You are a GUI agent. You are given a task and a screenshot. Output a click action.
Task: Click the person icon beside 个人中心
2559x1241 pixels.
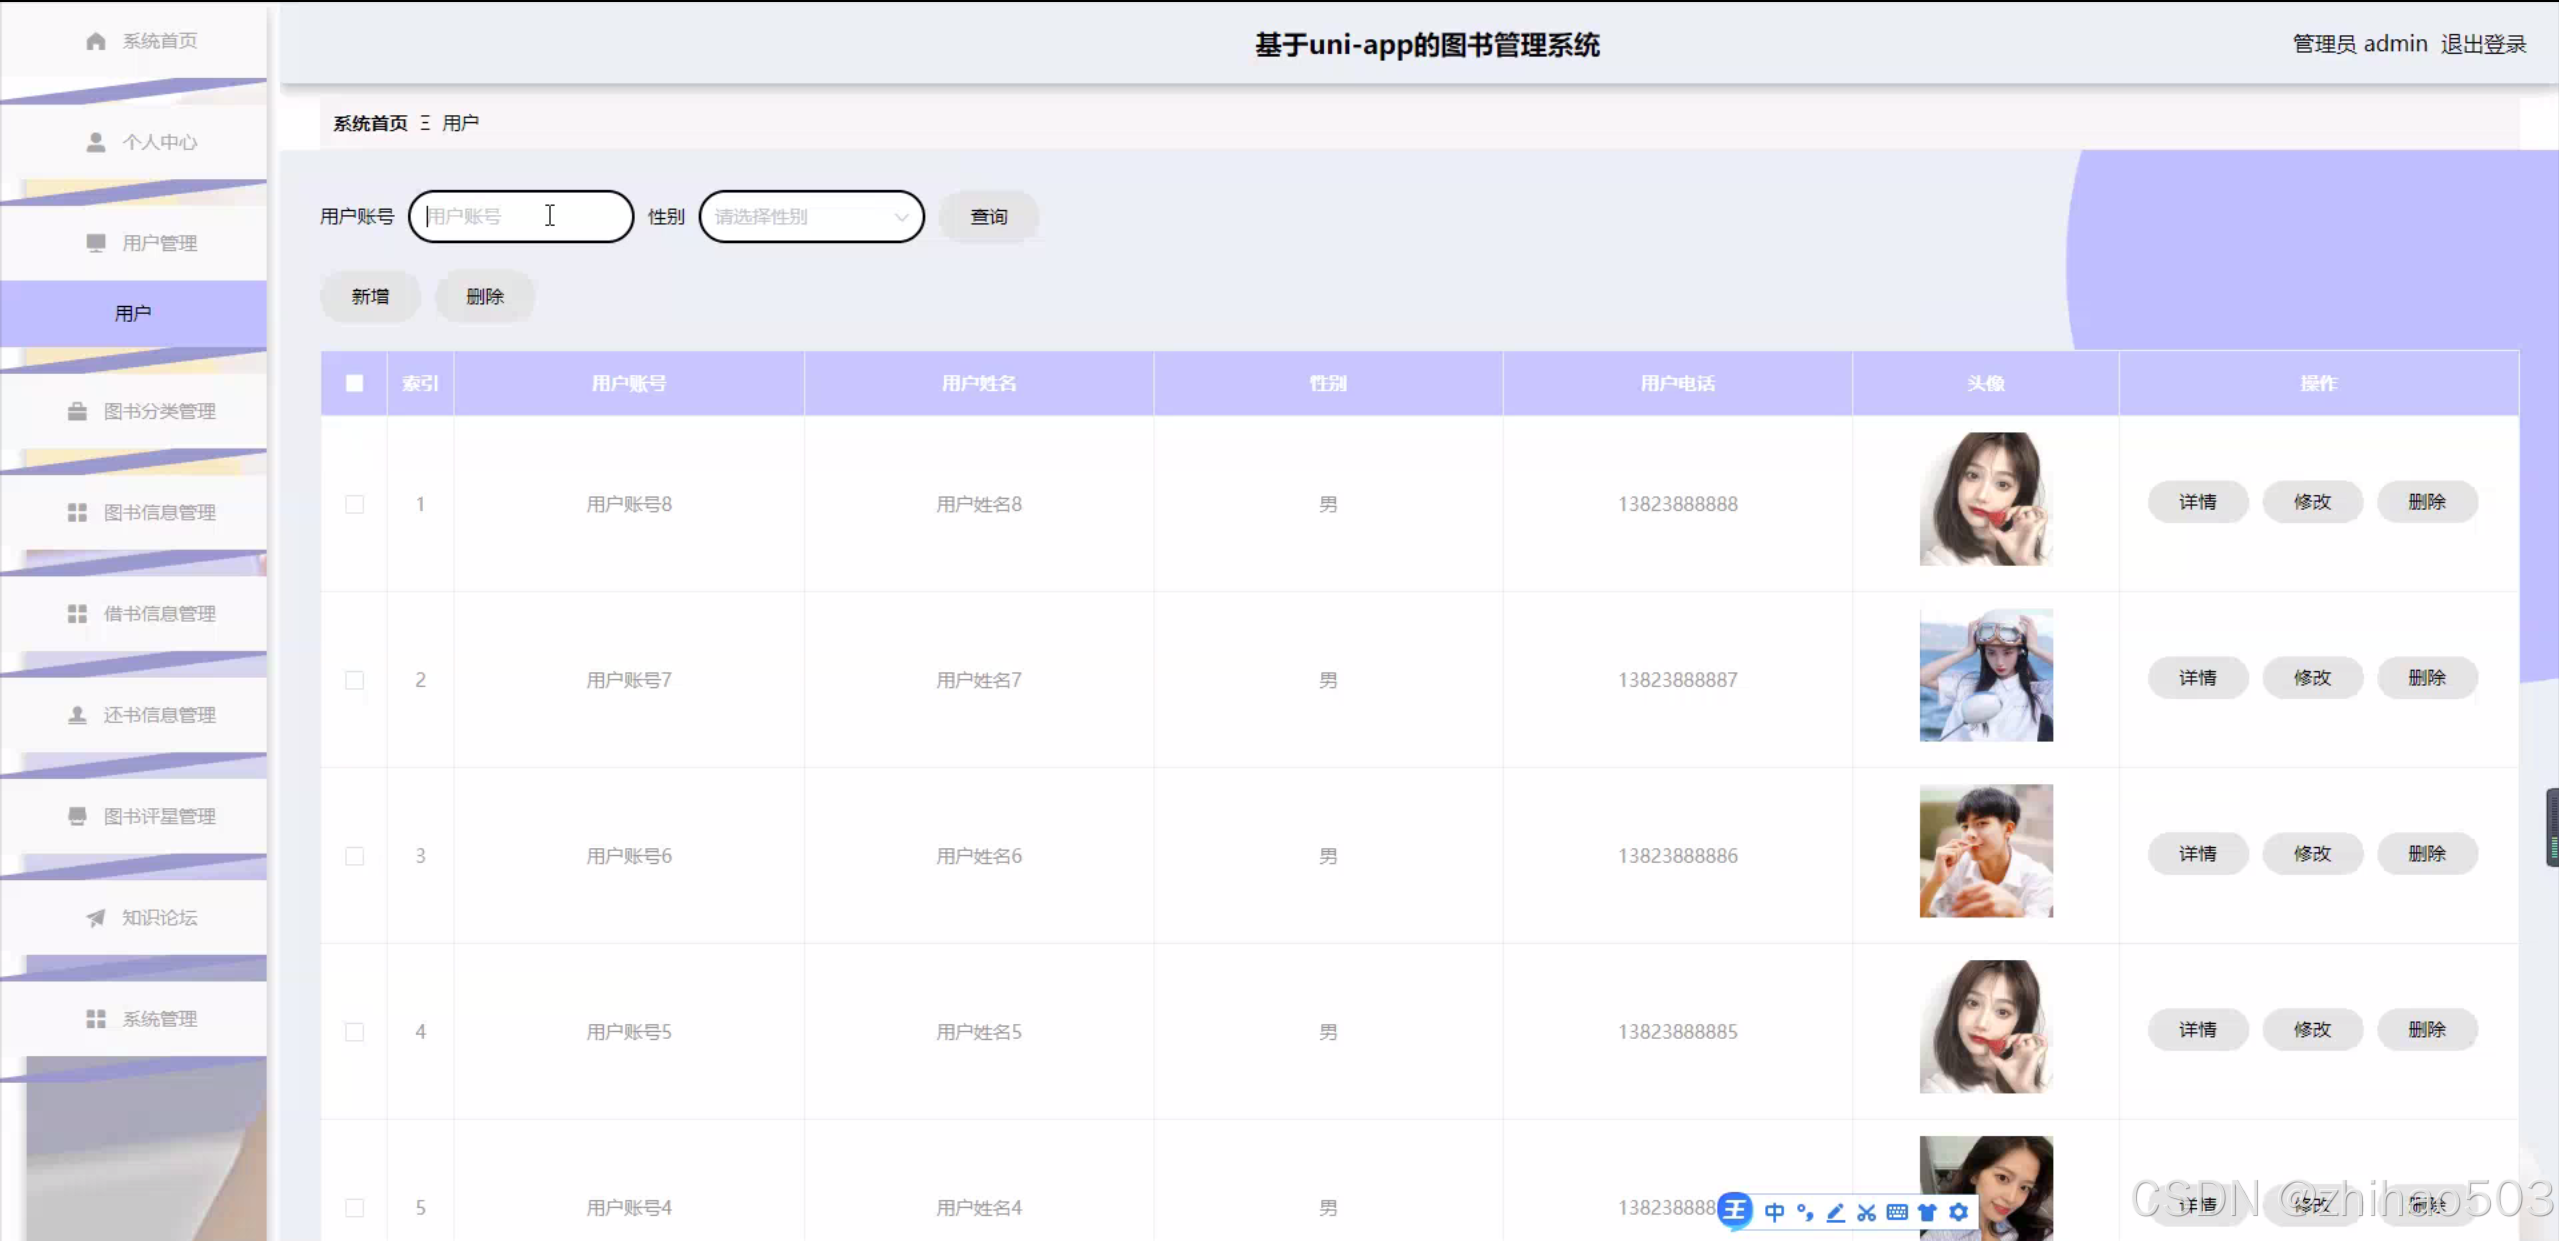click(95, 142)
